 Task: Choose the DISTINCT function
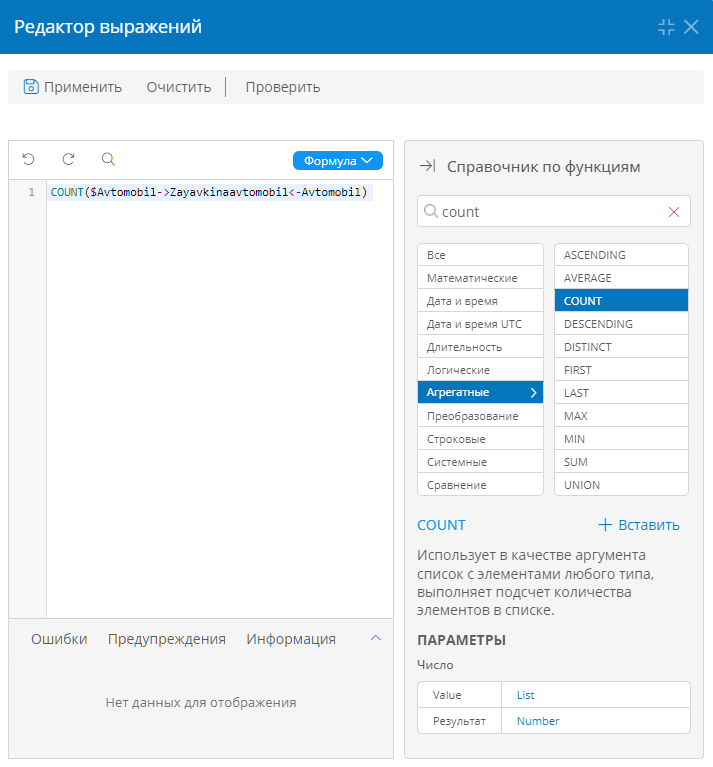click(x=621, y=347)
